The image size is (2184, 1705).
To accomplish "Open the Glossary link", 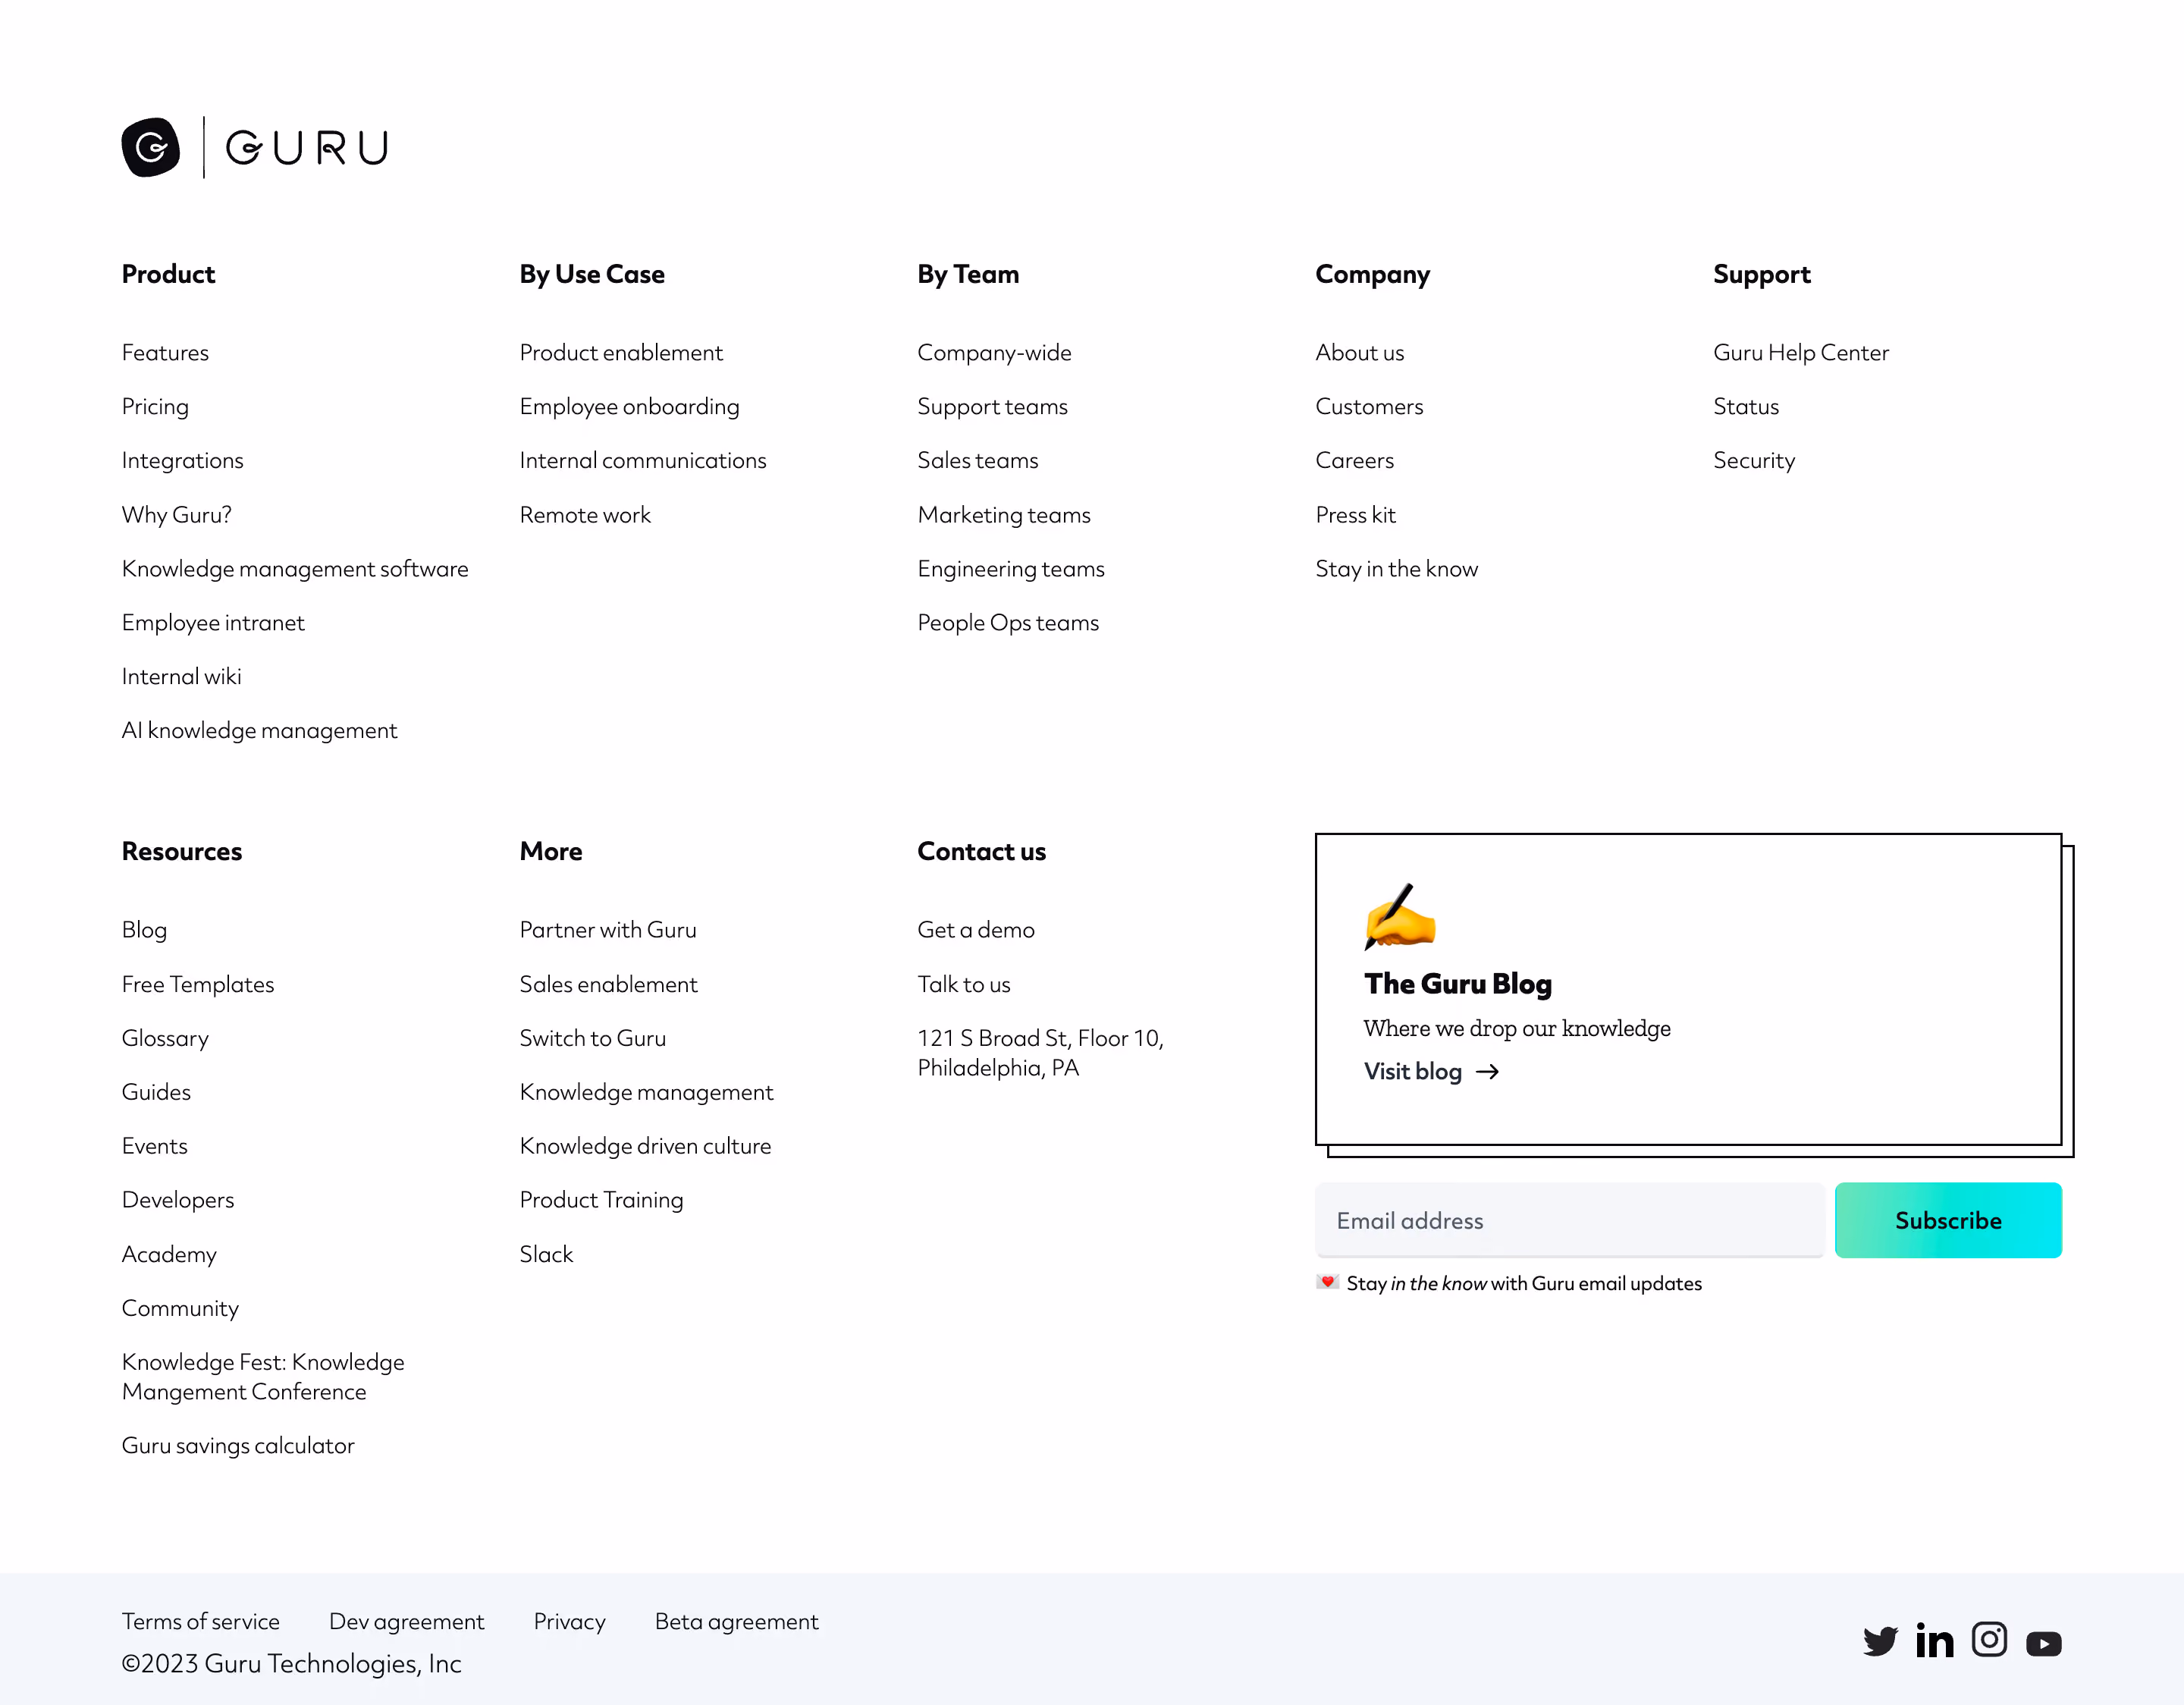I will (165, 1039).
